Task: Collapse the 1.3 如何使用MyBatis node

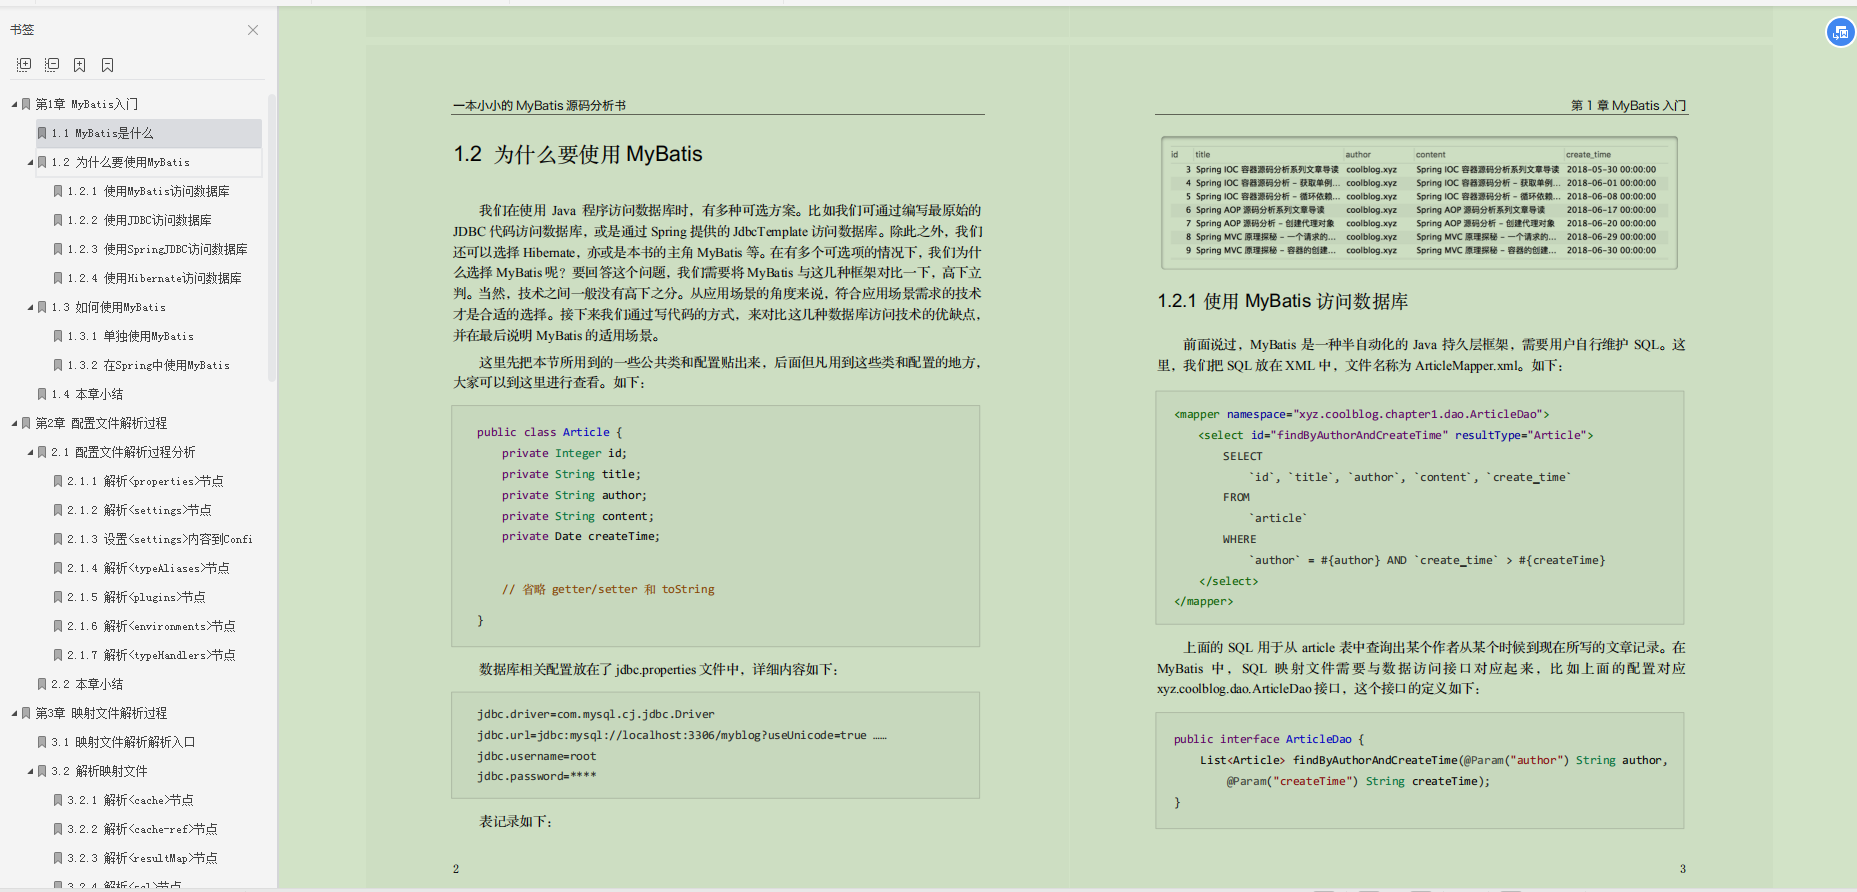Action: 30,307
